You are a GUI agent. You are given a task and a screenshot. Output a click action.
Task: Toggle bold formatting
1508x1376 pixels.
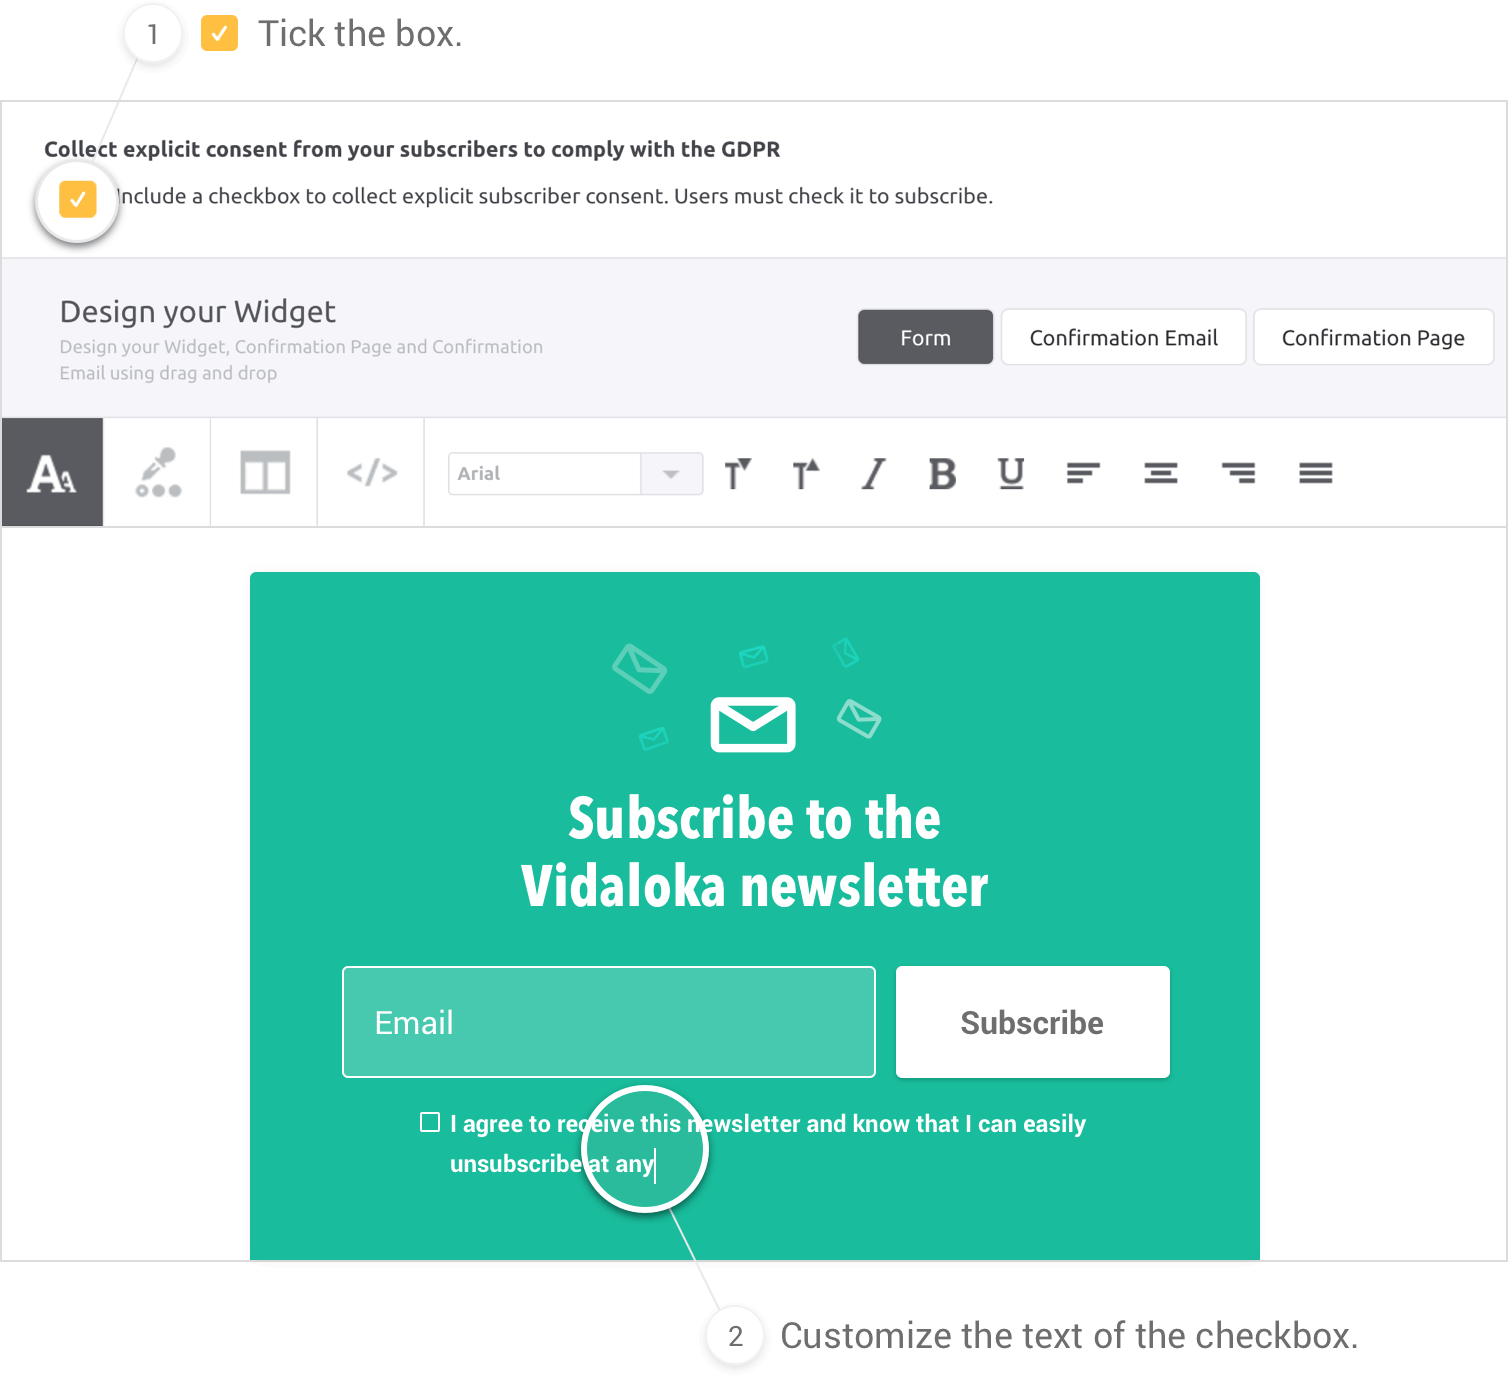(x=942, y=473)
